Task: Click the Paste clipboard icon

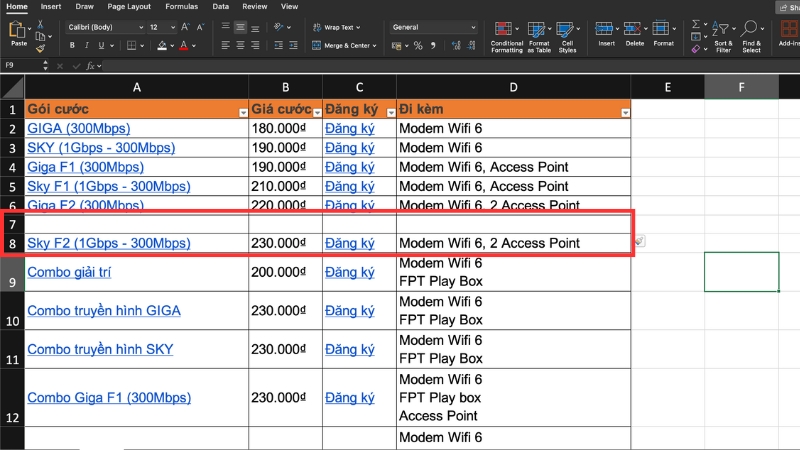Action: tap(18, 31)
